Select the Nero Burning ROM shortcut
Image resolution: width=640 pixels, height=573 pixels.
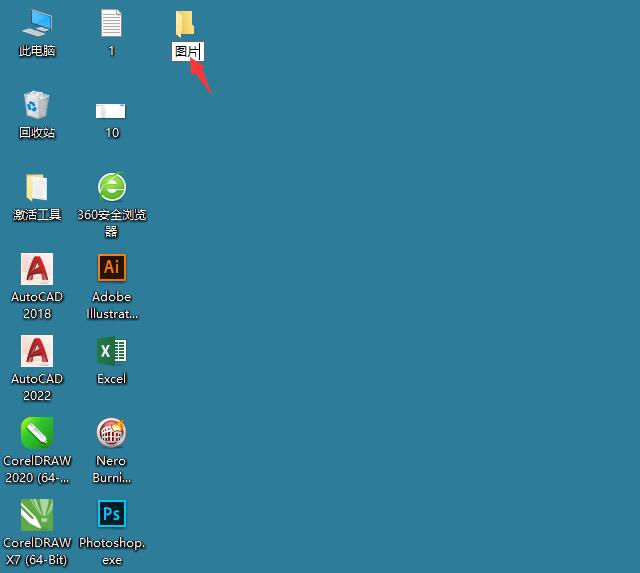point(111,433)
